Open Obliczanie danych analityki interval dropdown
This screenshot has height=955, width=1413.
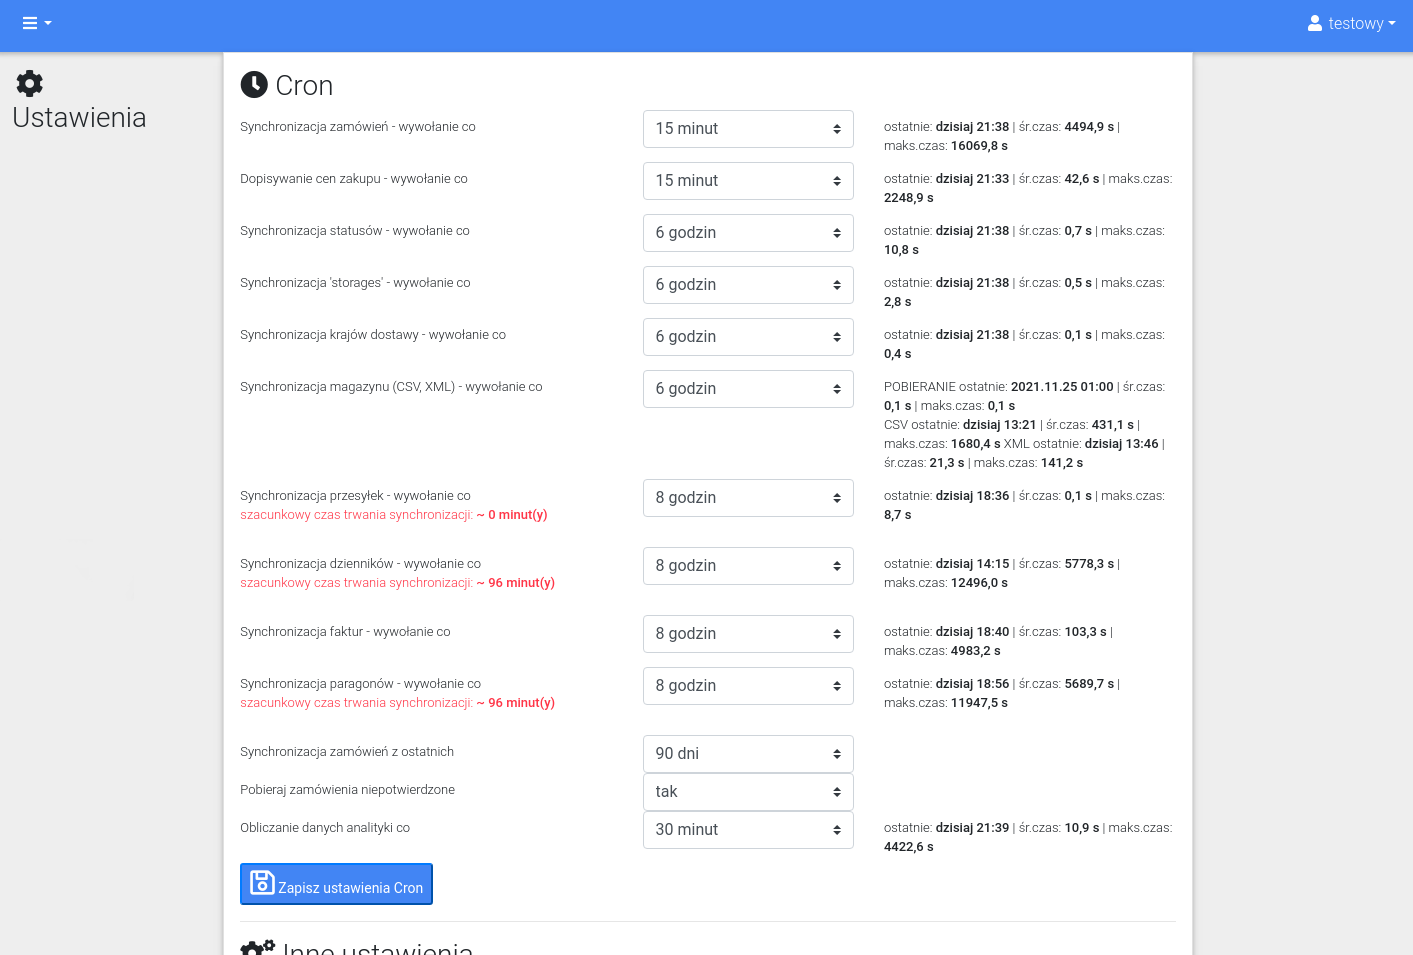pos(748,830)
